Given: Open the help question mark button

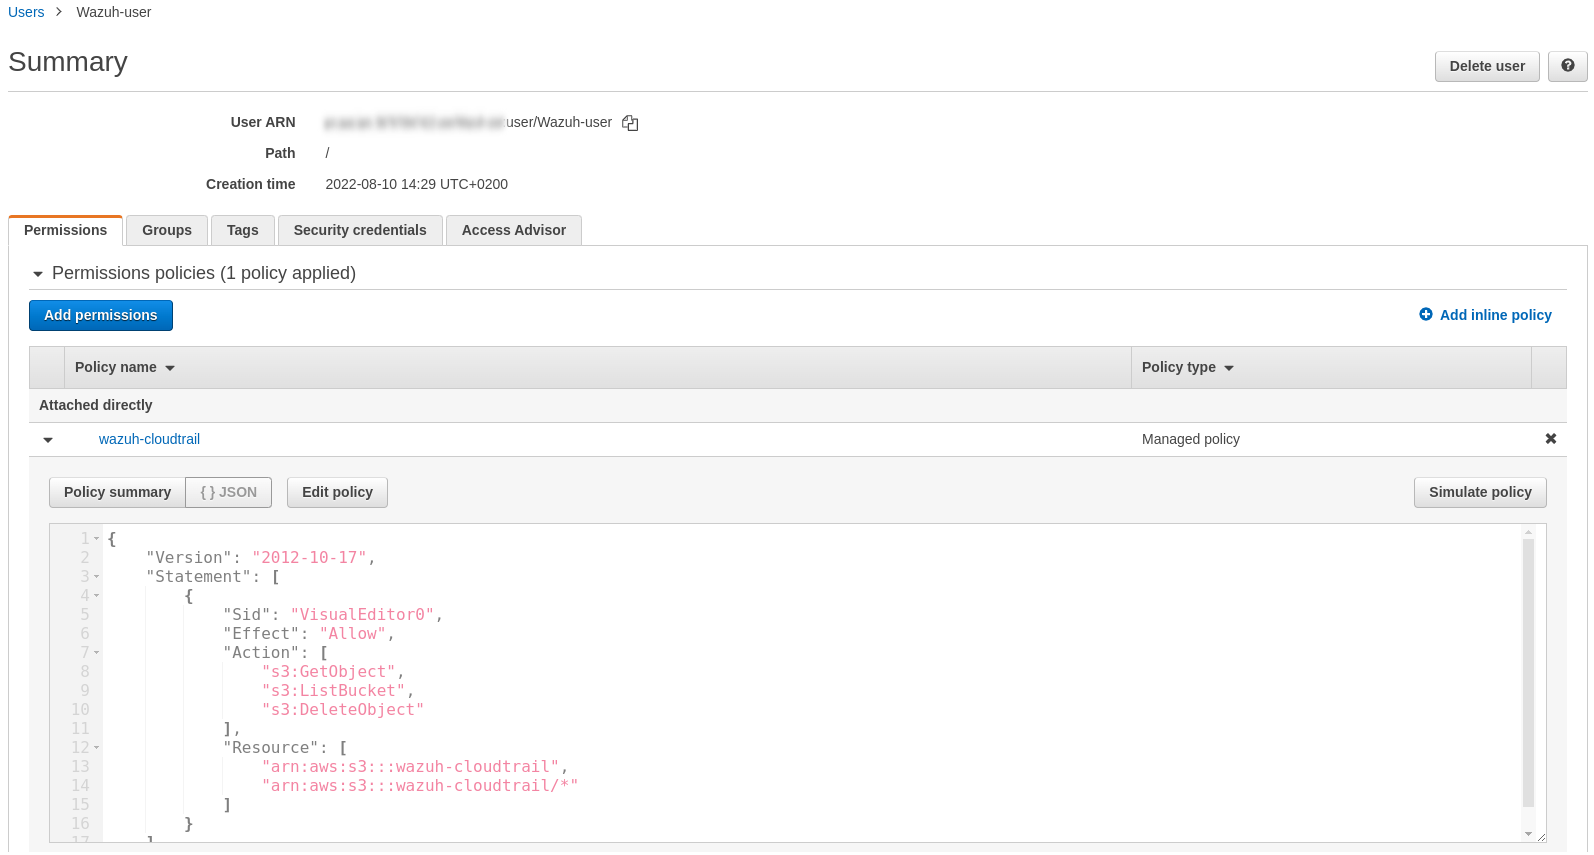Looking at the screenshot, I should [x=1567, y=66].
